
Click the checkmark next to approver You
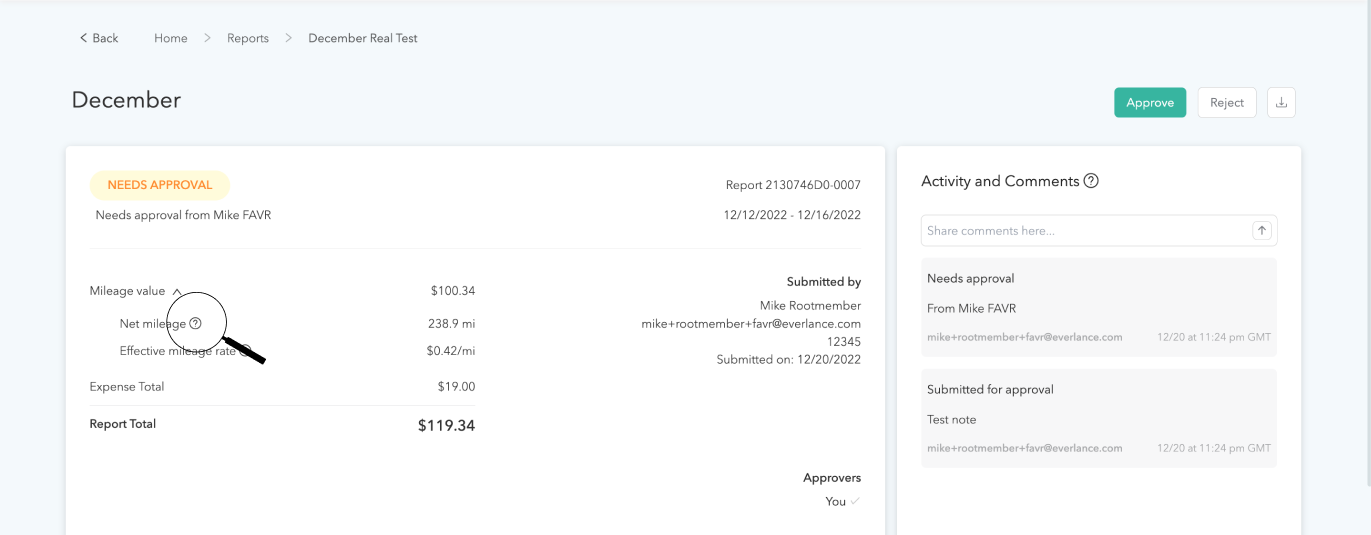pyautogui.click(x=855, y=501)
